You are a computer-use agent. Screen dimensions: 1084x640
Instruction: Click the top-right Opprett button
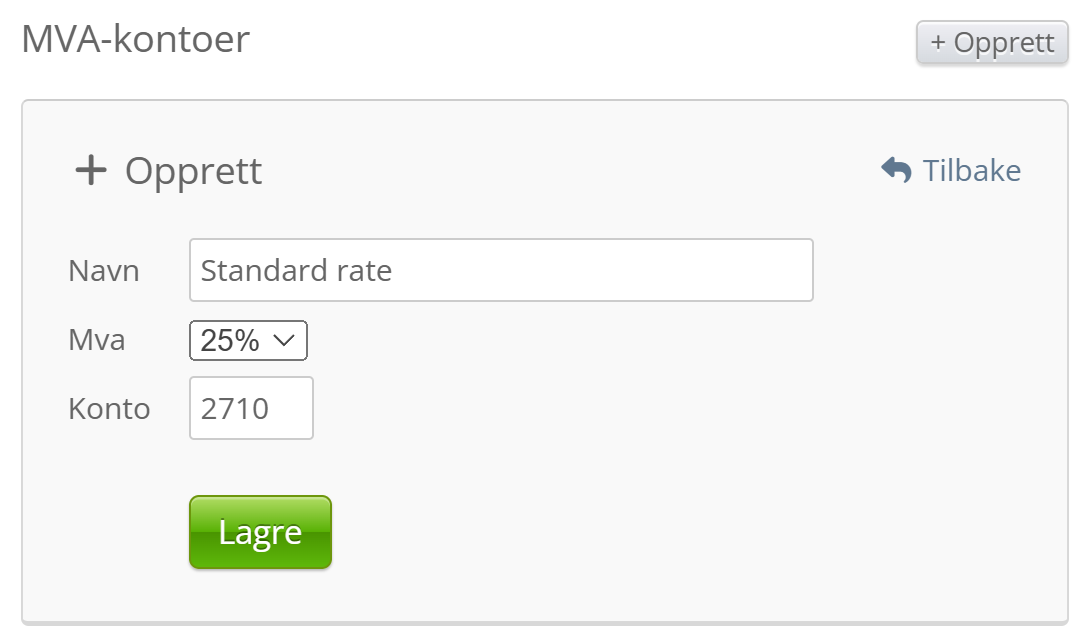coord(992,43)
